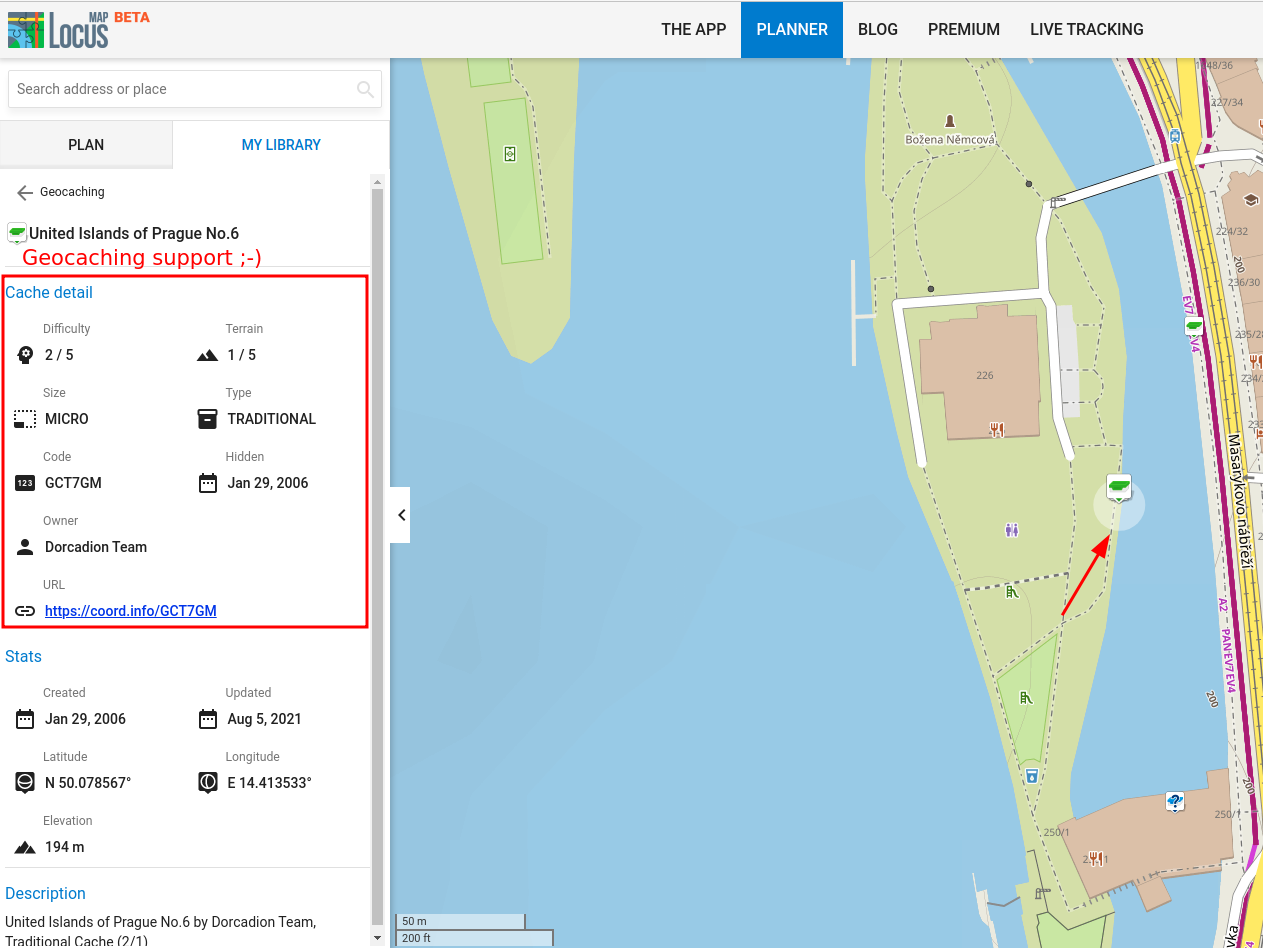
Task: Go back to Geocaching list
Action: [26, 192]
